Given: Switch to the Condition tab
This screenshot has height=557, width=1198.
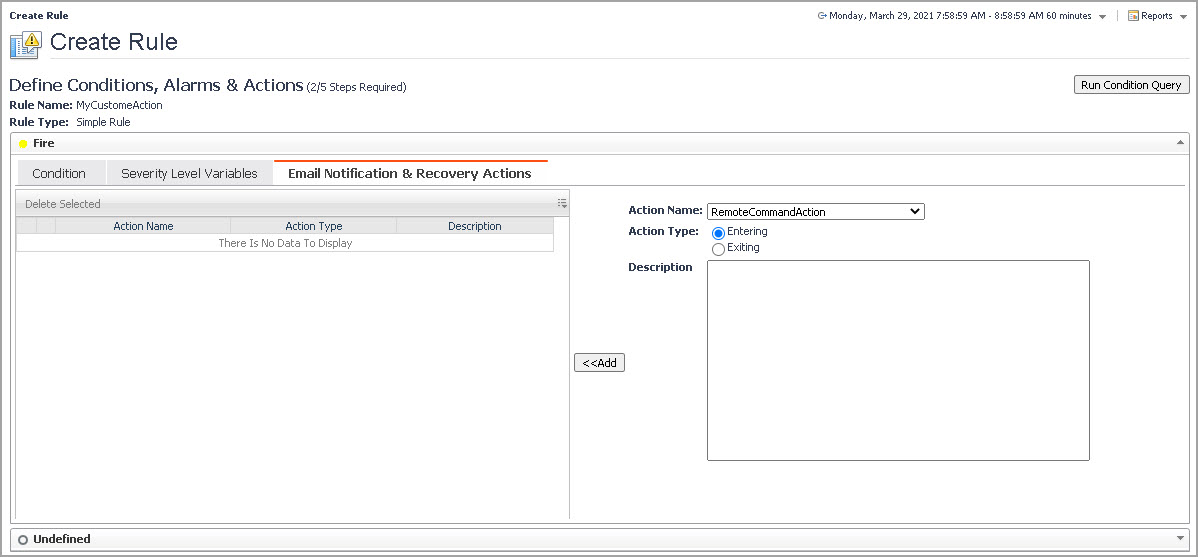Looking at the screenshot, I should 59,173.
